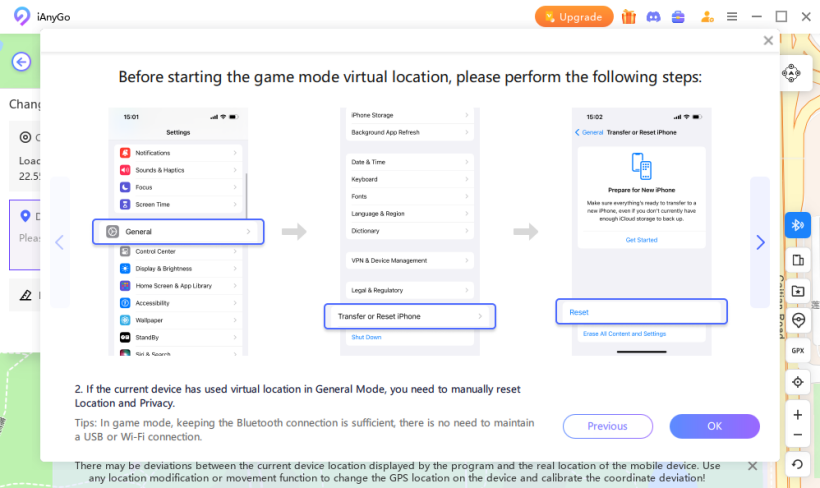Click the target icon in left panel
The height and width of the screenshot is (488, 820).
tap(25, 138)
